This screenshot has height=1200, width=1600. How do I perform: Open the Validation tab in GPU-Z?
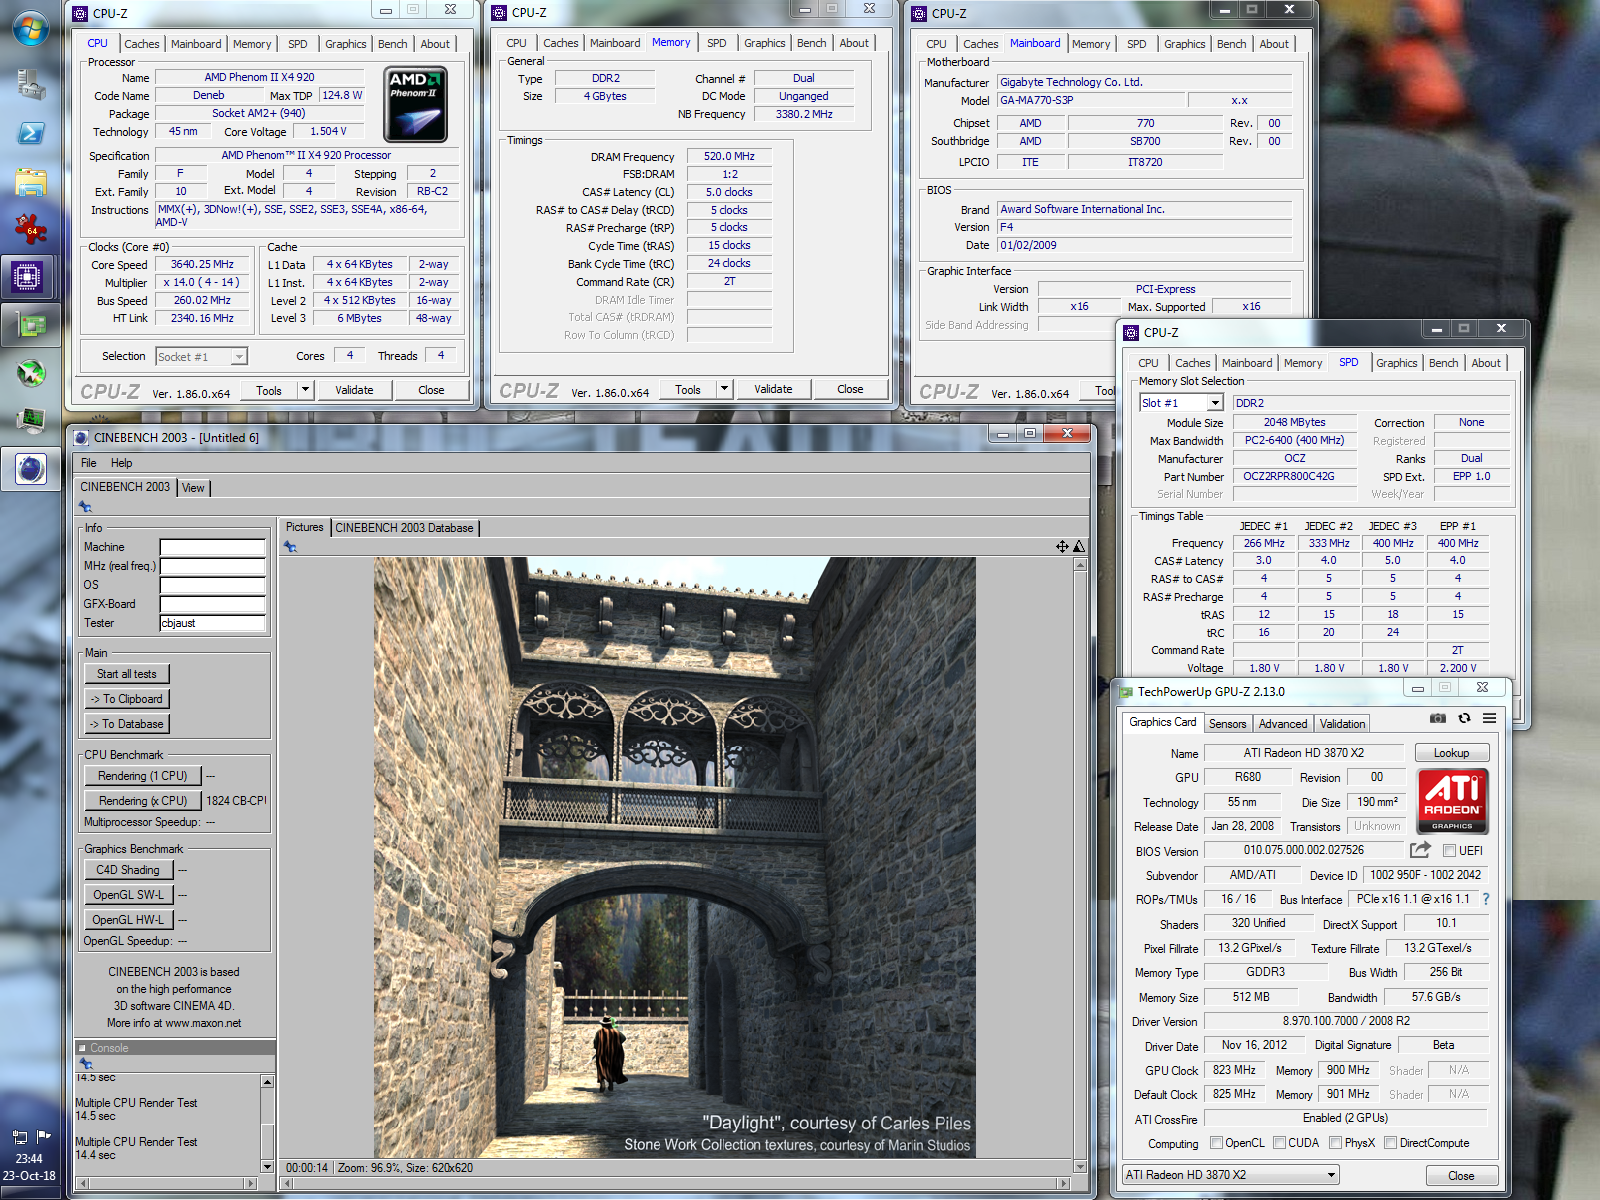(1342, 724)
